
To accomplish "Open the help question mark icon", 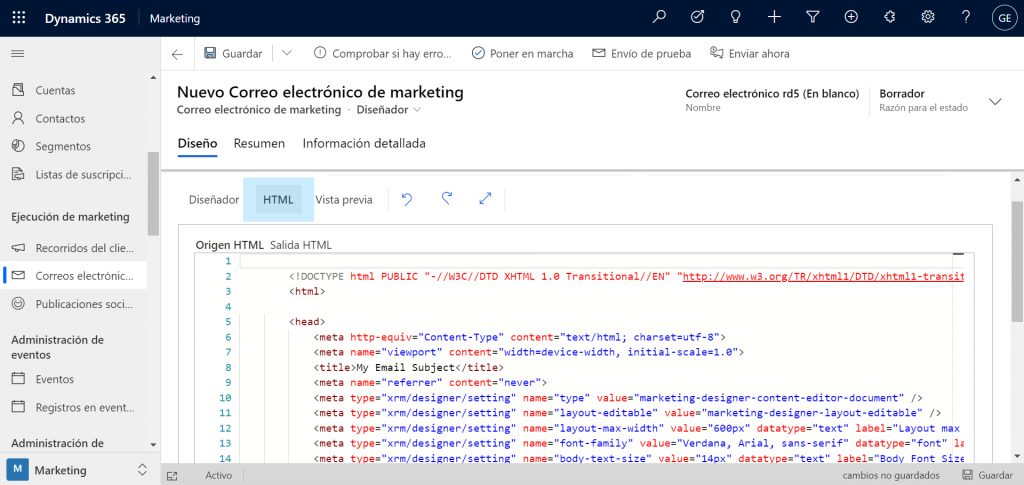I will tap(966, 18).
